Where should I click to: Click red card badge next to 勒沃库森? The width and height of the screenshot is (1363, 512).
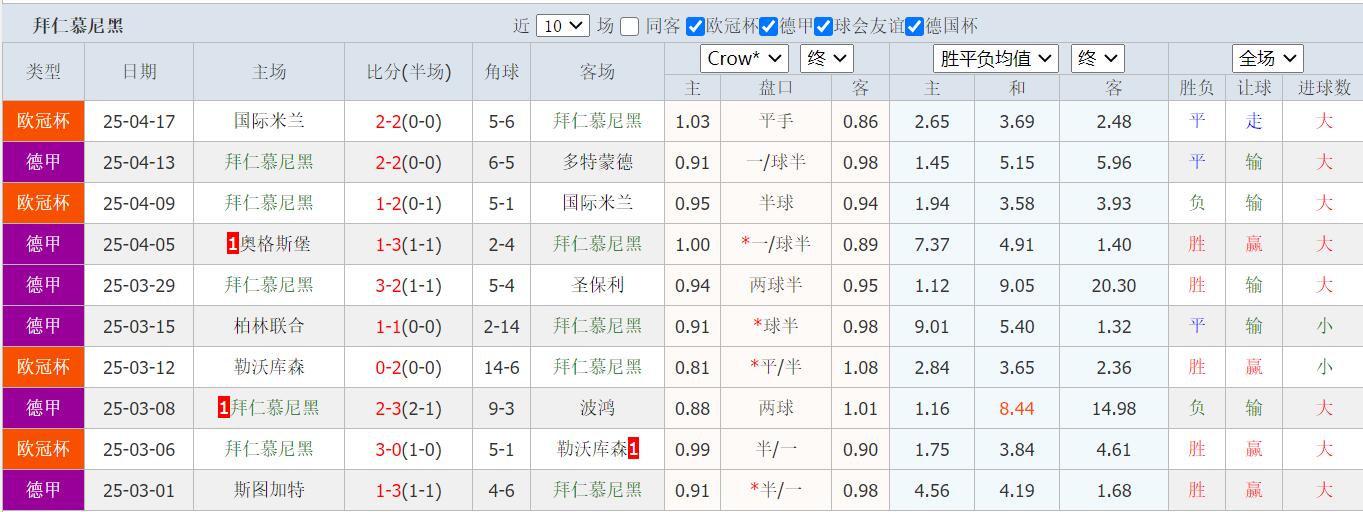click(633, 449)
